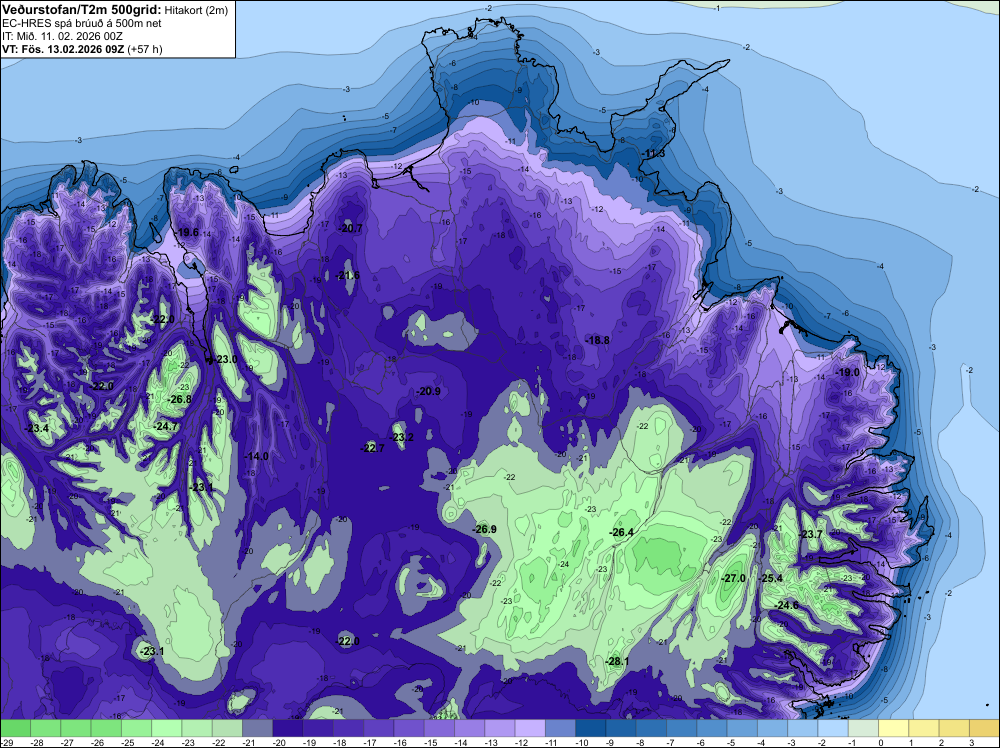The width and height of the screenshot is (1000, 748).
Task: Click the -28.1 temperature value on the map
Action: coord(617,661)
